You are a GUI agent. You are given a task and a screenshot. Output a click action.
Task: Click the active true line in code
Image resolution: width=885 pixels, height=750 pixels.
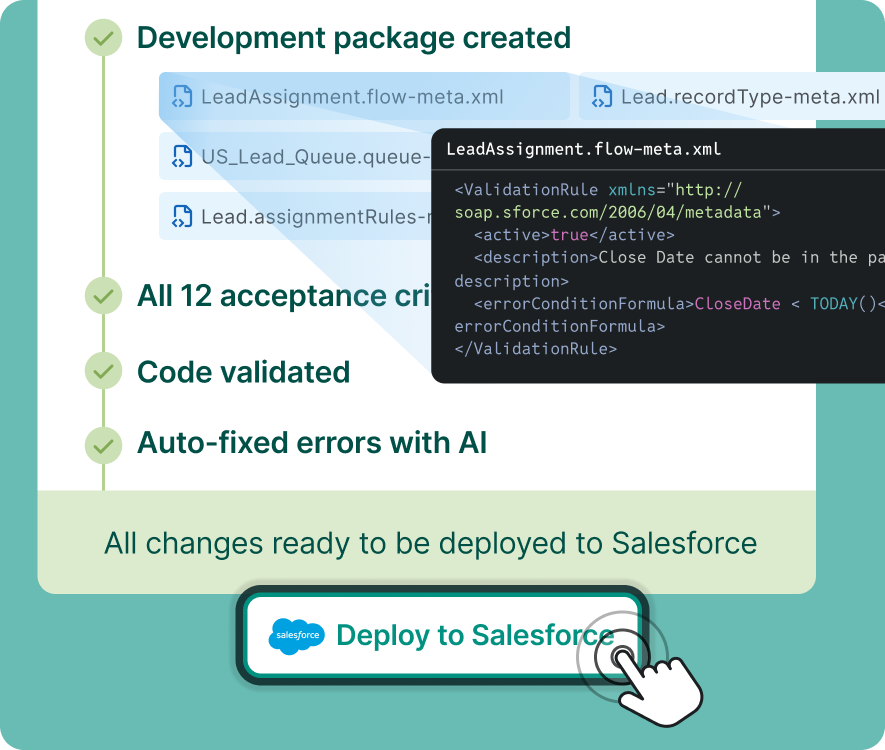(x=574, y=235)
